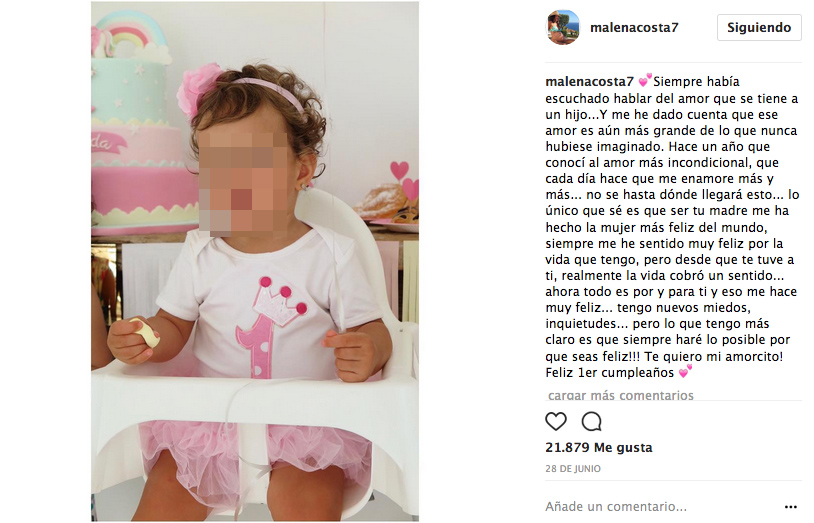Viewport: 814px width, 523px height.
Task: Open the comment bubble icon
Action: click(591, 421)
